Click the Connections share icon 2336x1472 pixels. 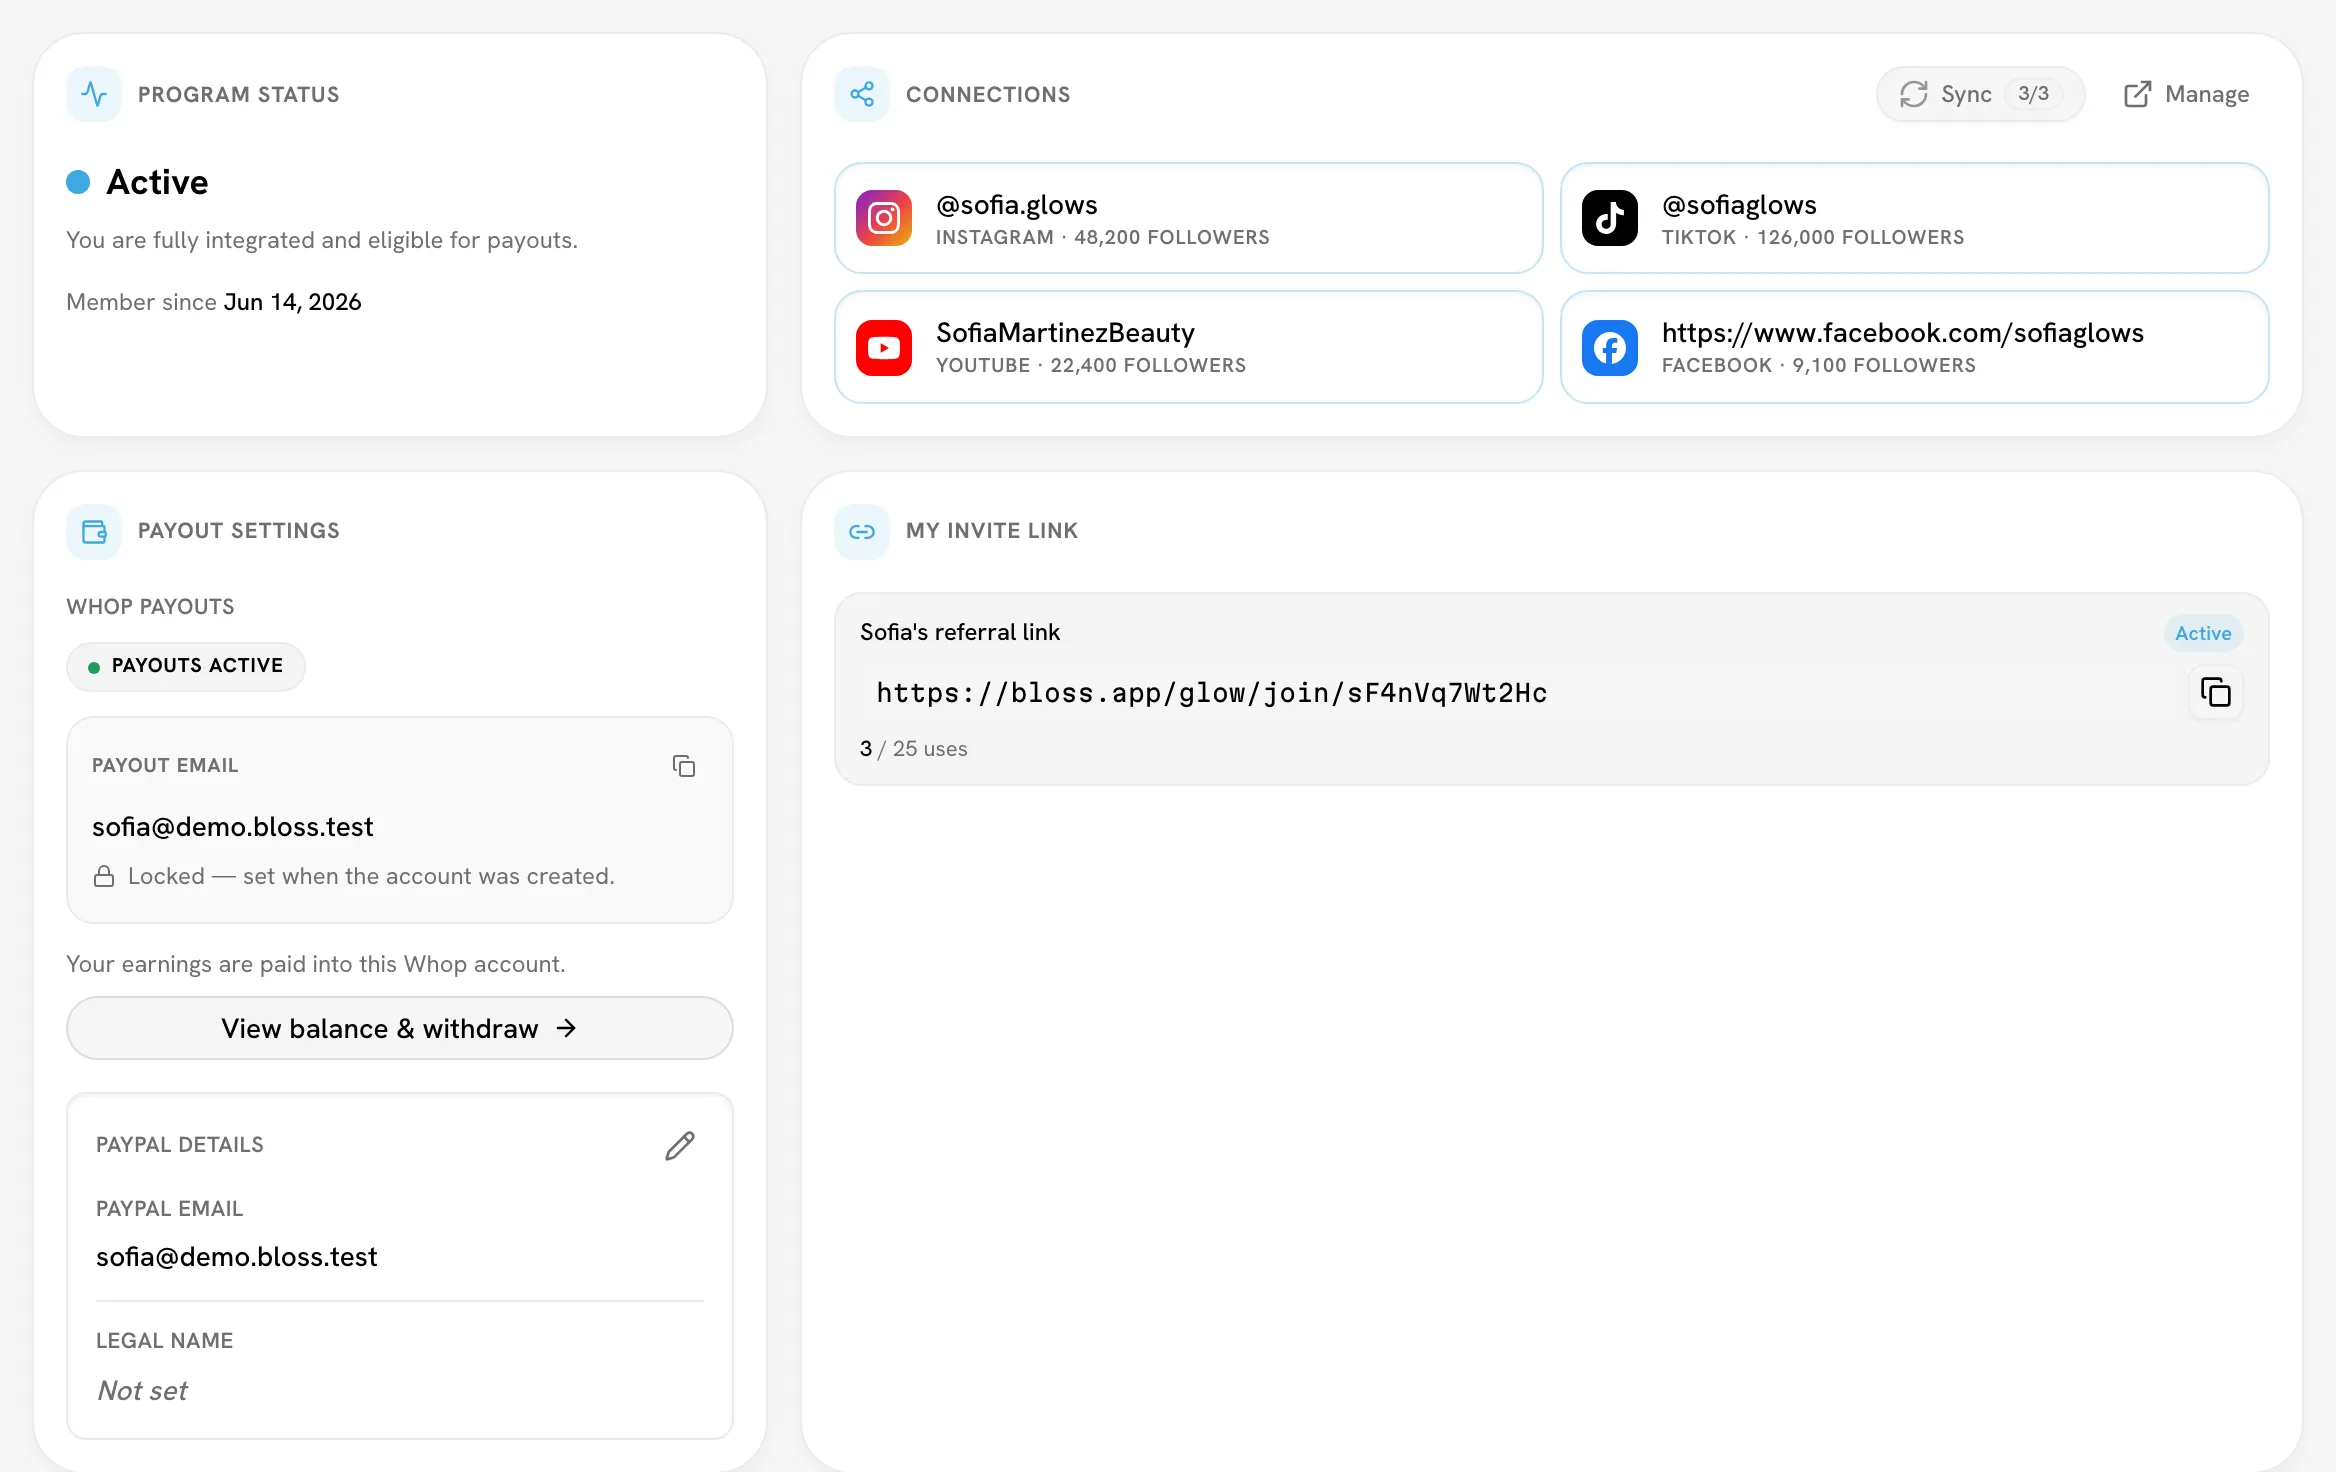[862, 94]
